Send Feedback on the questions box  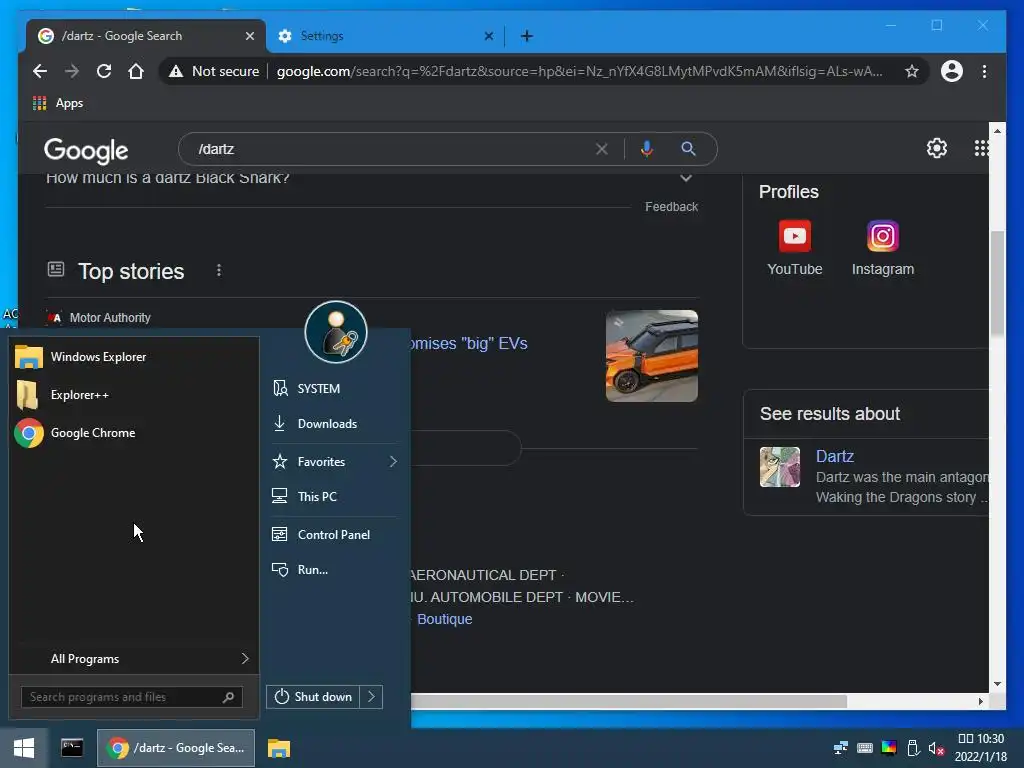tap(671, 206)
